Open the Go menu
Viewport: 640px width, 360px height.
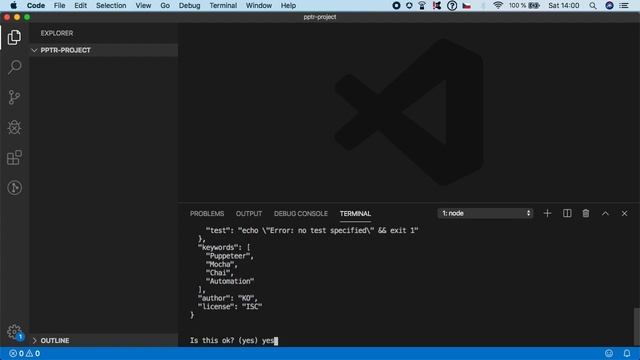(165, 6)
